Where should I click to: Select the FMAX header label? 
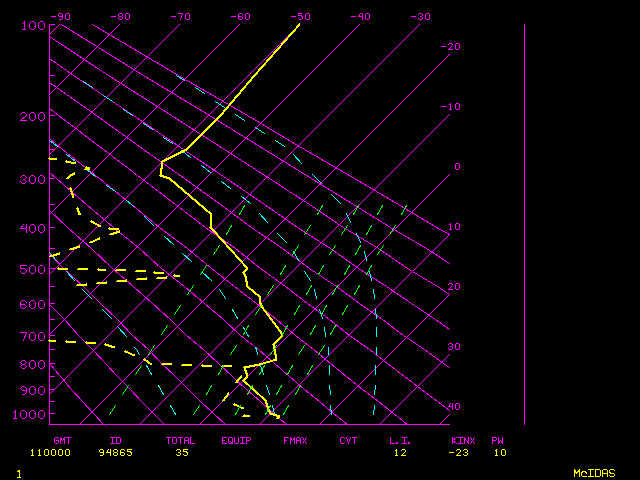tap(295, 440)
